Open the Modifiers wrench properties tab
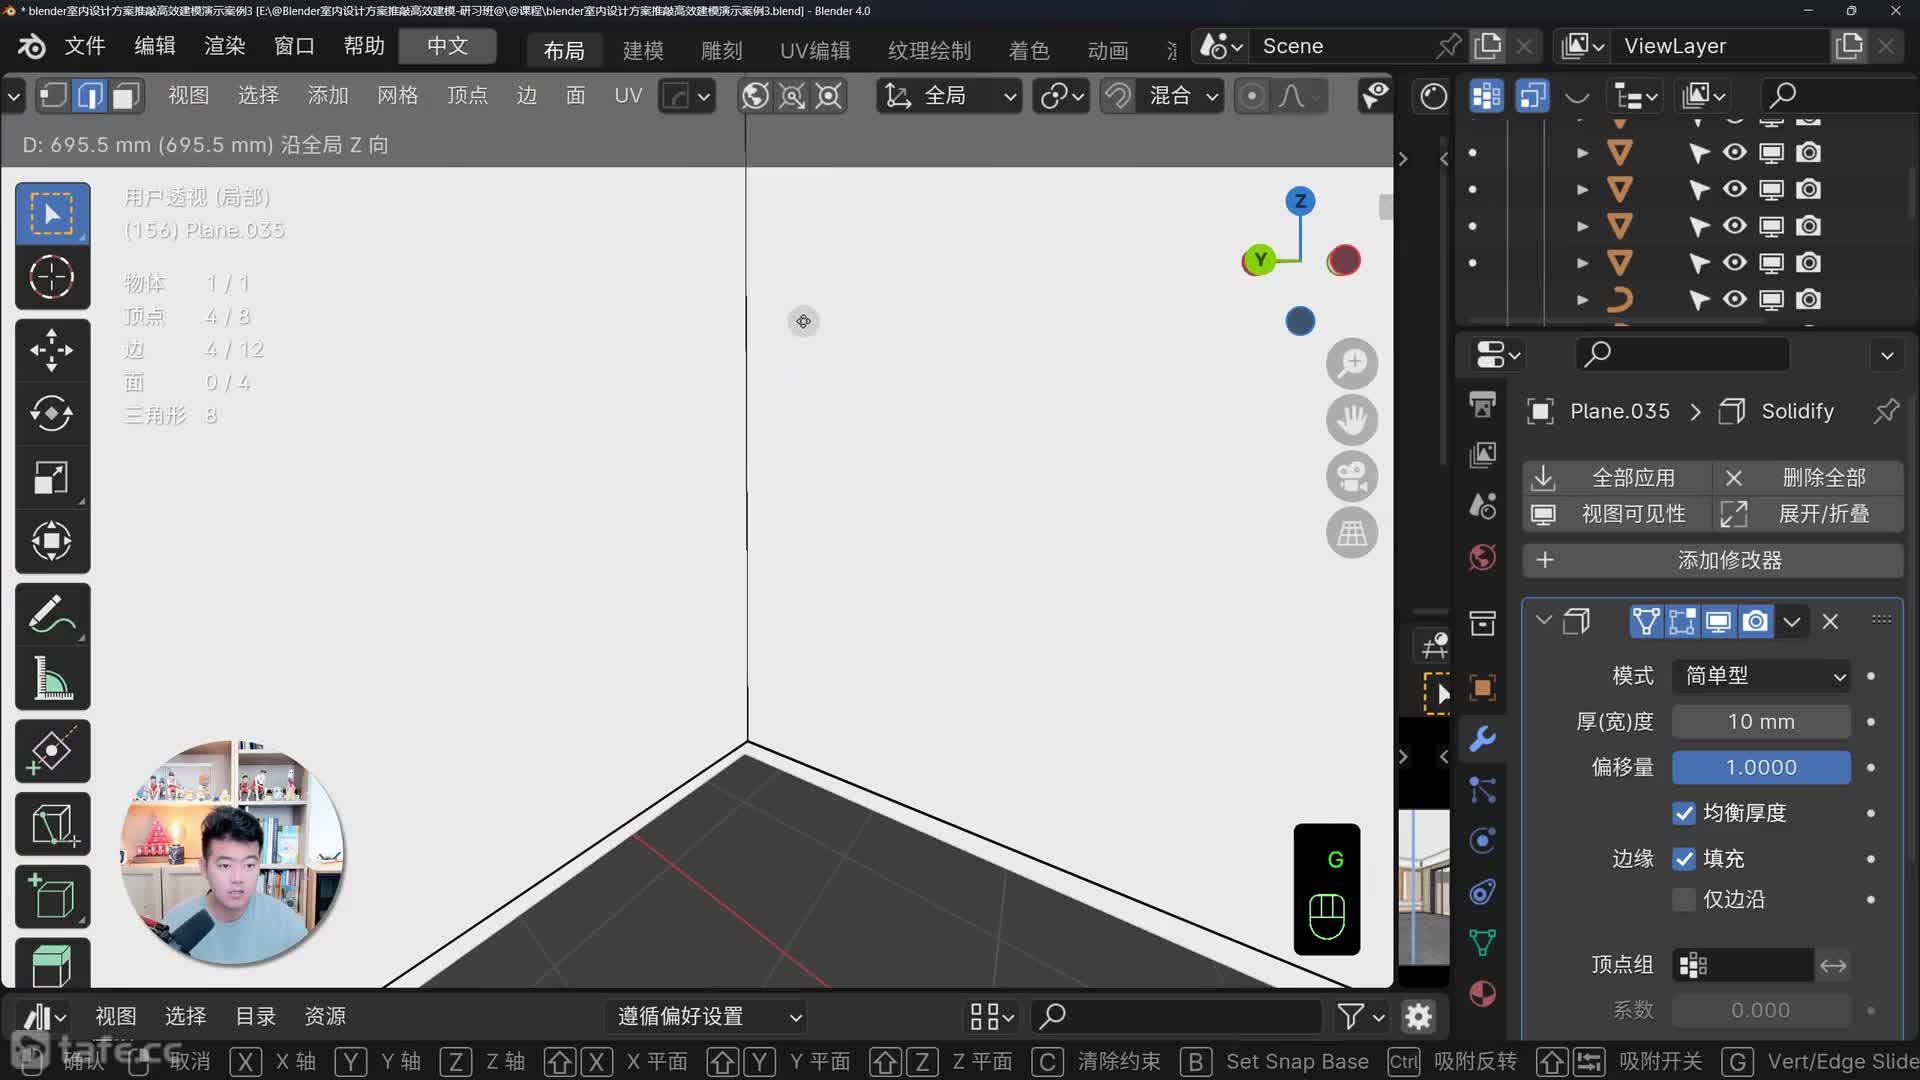 (1482, 739)
